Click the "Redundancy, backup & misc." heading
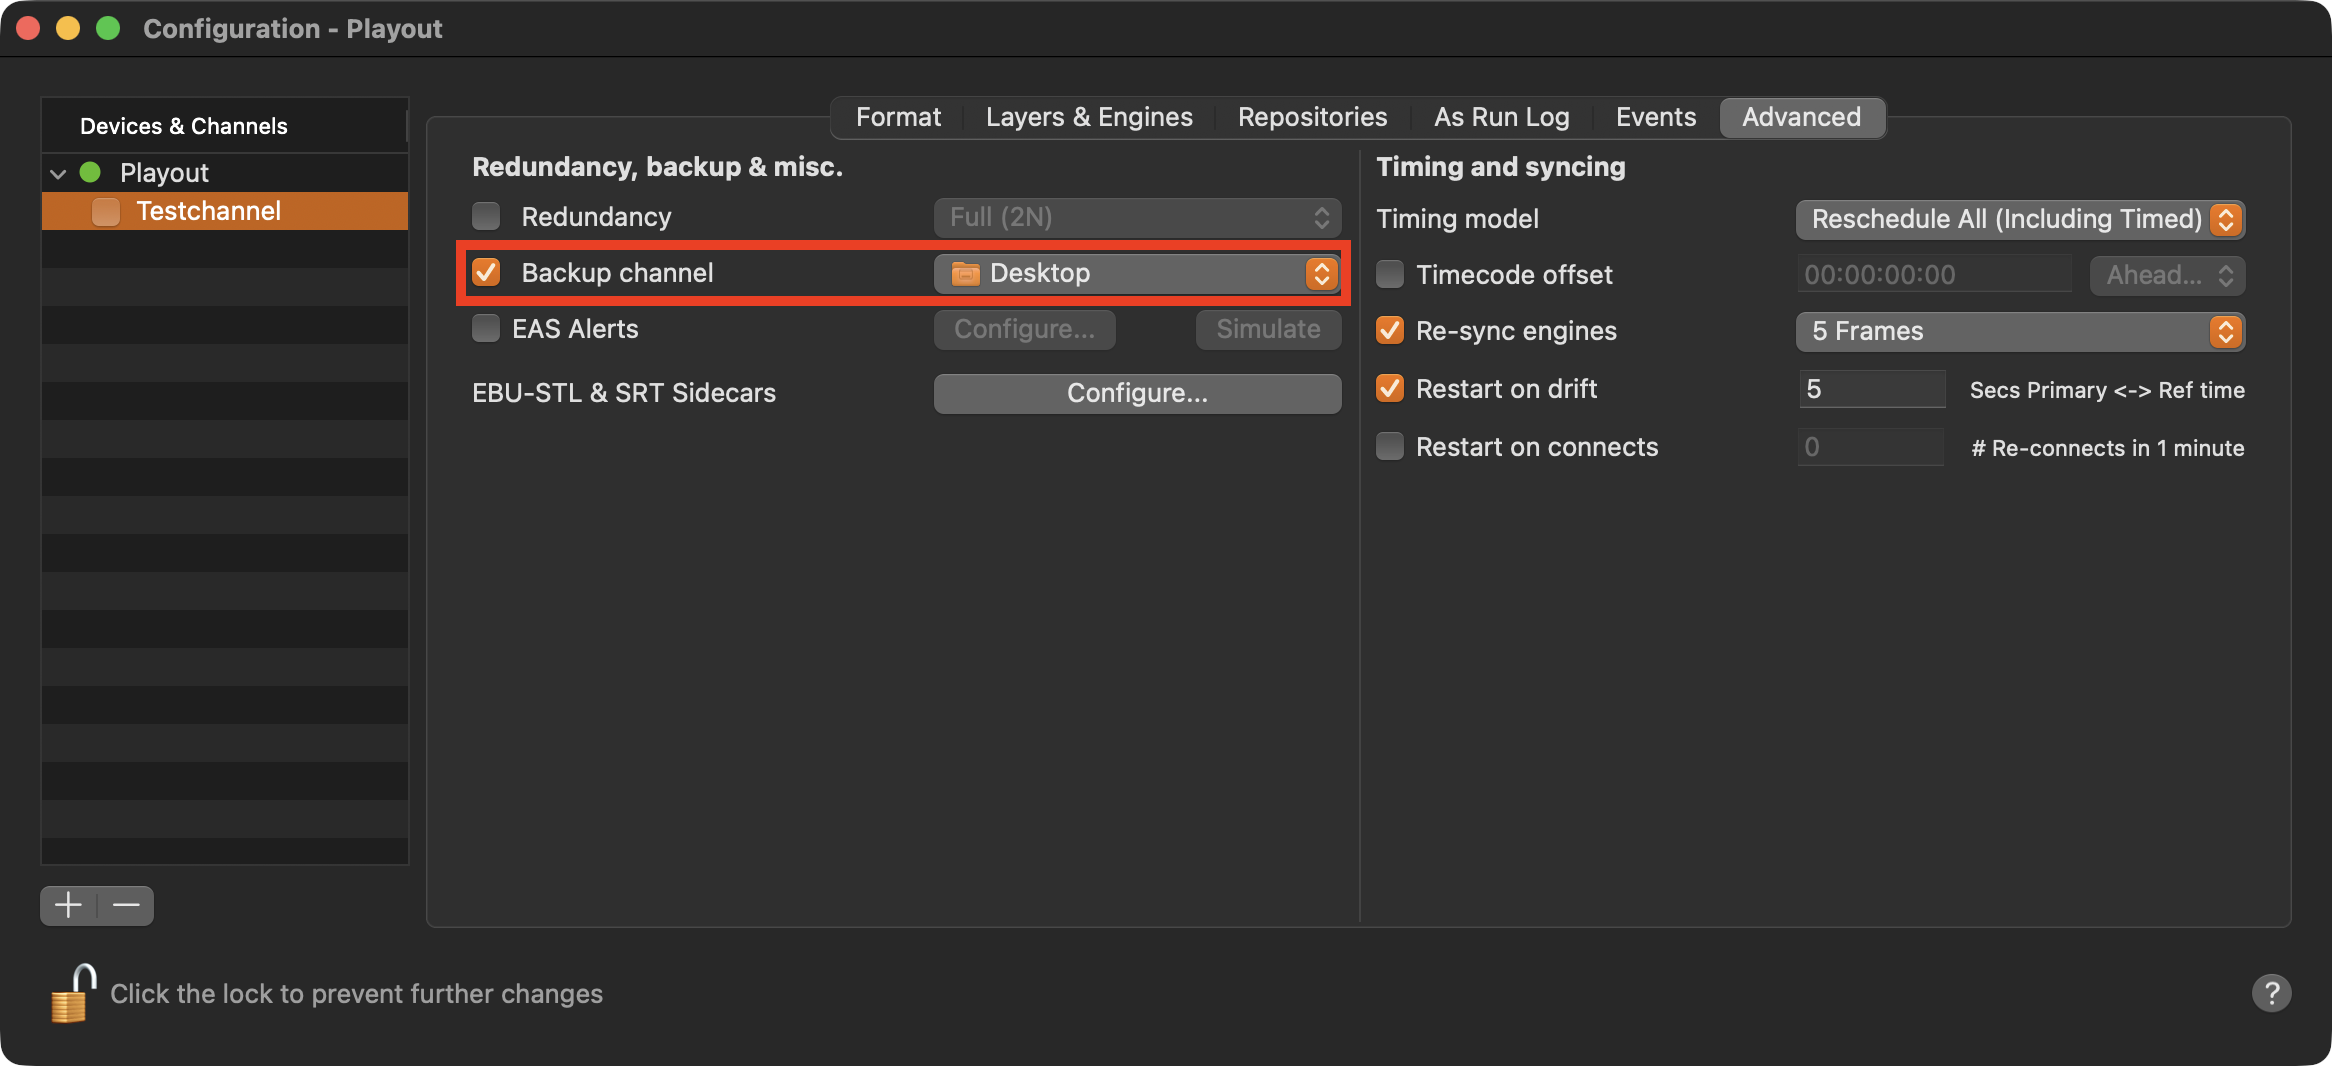The height and width of the screenshot is (1066, 2332). pyautogui.click(x=657, y=167)
